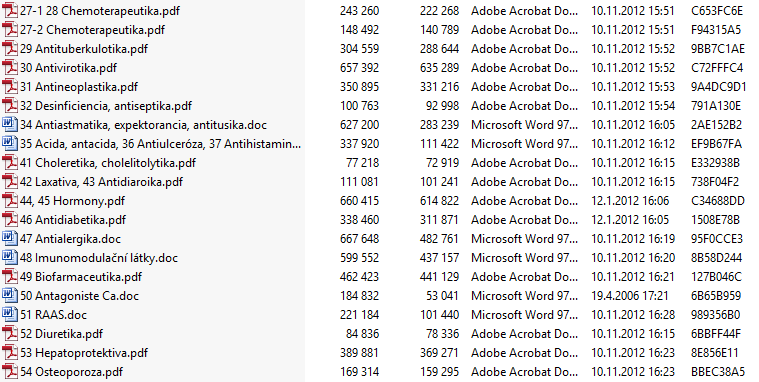This screenshot has height=382, width=759.
Task: Click the PDF icon of 54 Osteoporoza
Action: tap(10, 372)
